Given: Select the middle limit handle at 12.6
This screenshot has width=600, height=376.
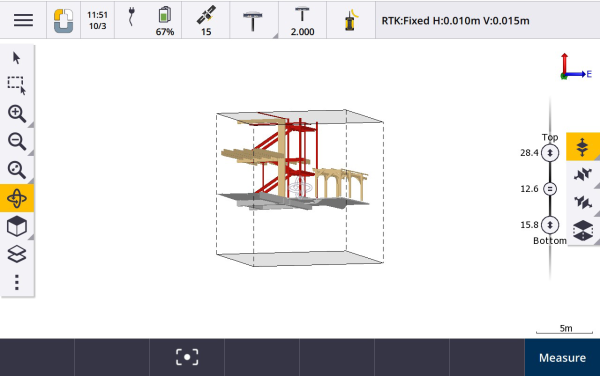Looking at the screenshot, I should [550, 189].
